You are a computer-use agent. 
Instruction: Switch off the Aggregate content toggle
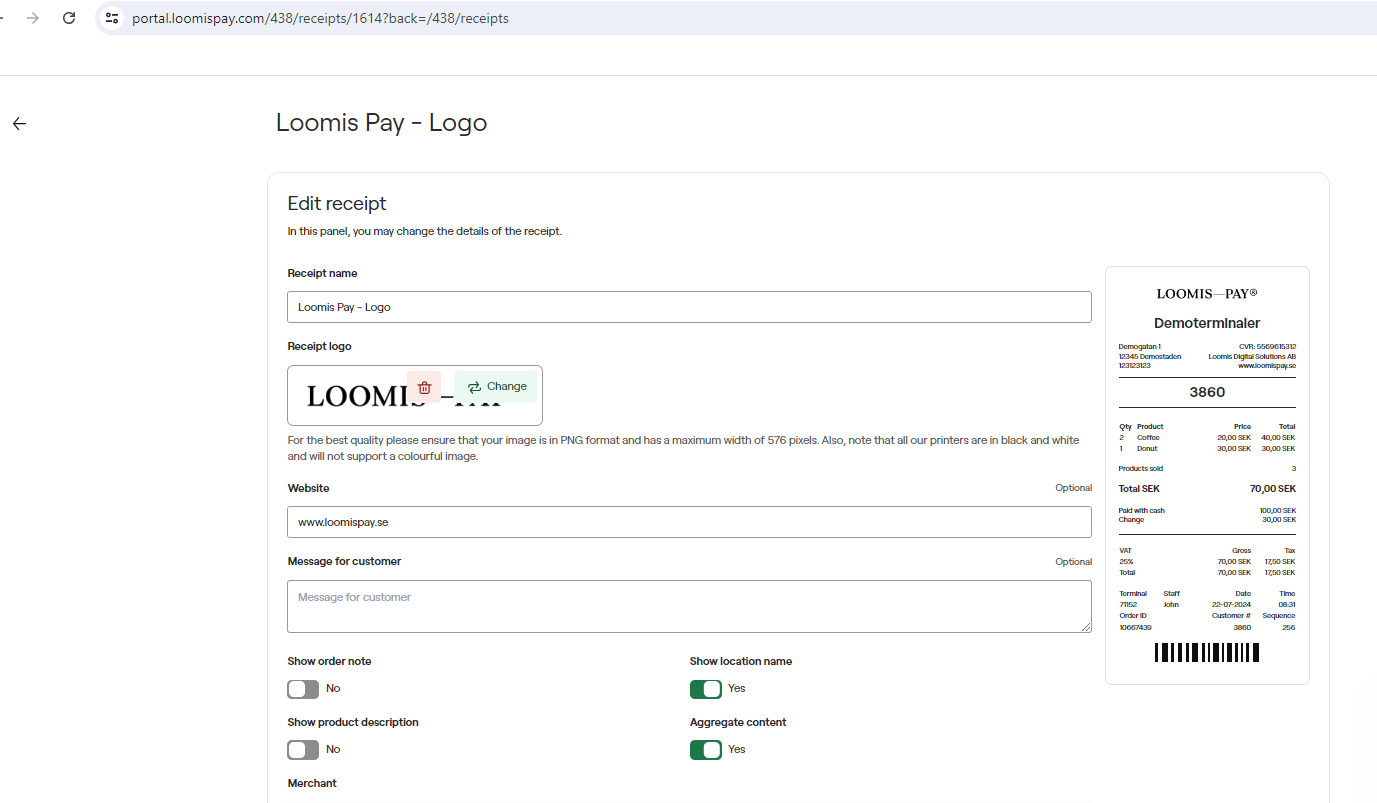pos(705,750)
